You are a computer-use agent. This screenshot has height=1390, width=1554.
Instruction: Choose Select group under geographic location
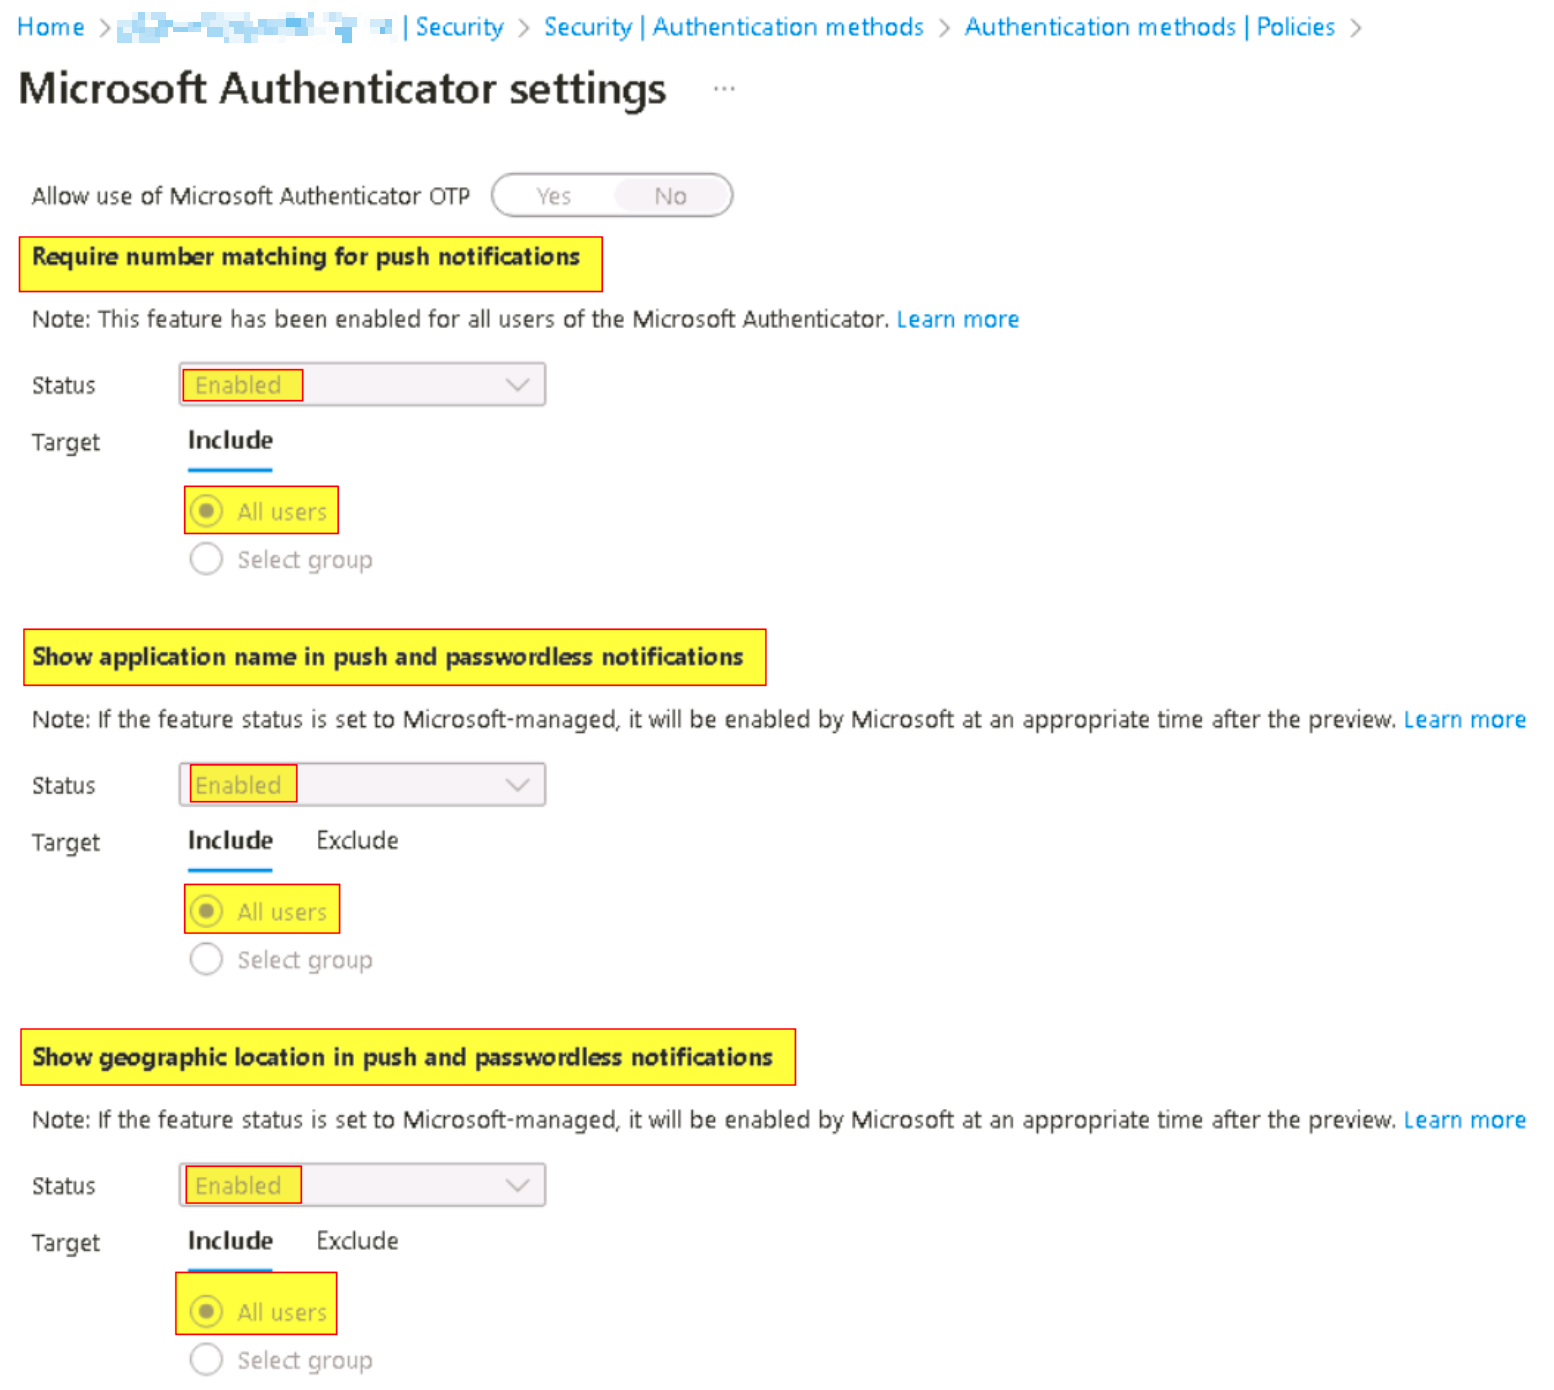click(207, 1359)
